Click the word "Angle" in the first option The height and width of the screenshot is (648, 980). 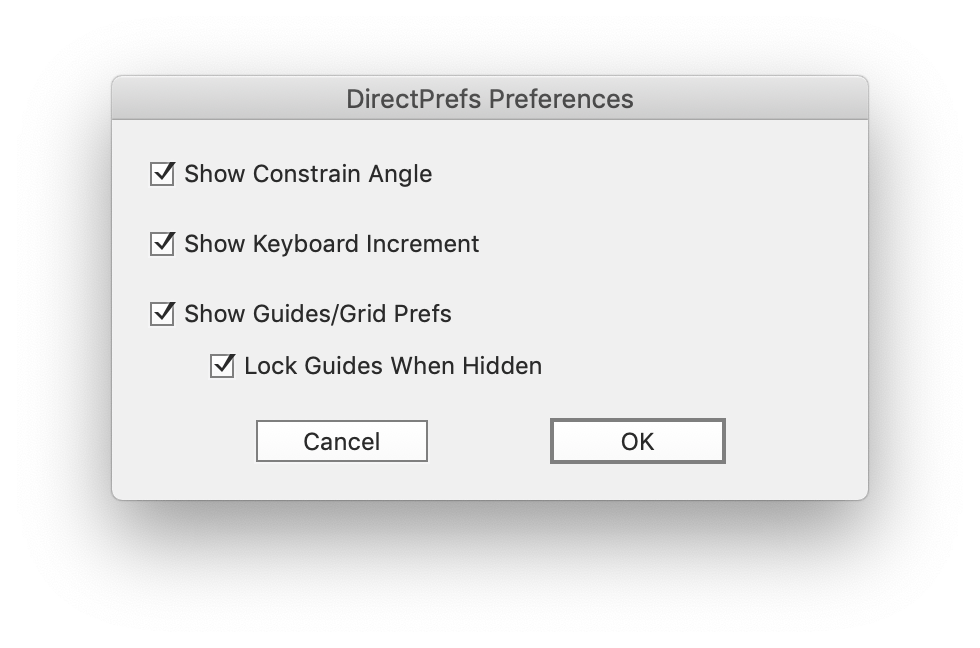click(399, 174)
